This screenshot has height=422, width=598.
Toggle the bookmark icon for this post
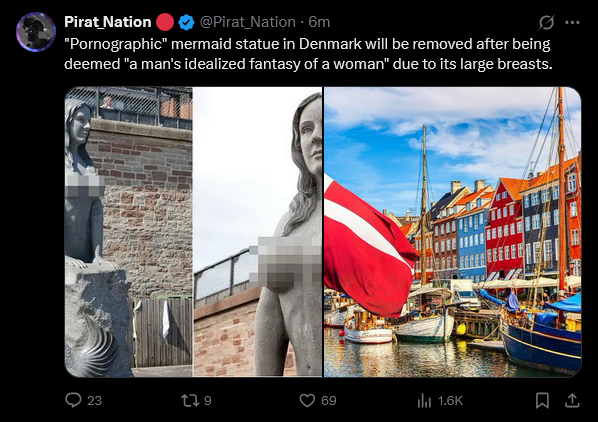click(542, 400)
